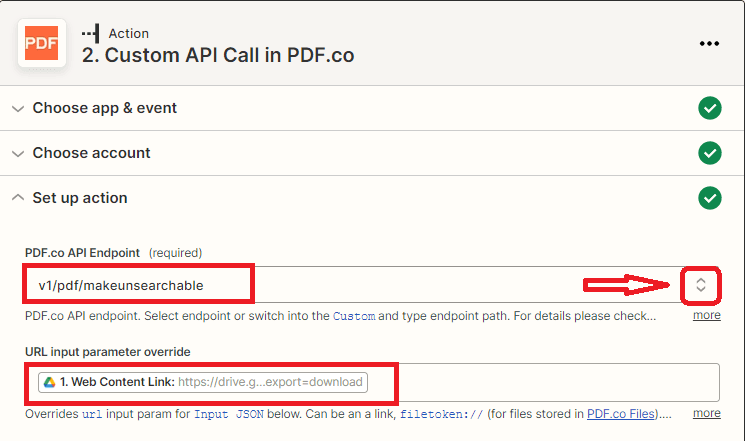Viewport: 745px width, 441px height.
Task: Click the 'Choose app & event' section label
Action: click(x=105, y=108)
